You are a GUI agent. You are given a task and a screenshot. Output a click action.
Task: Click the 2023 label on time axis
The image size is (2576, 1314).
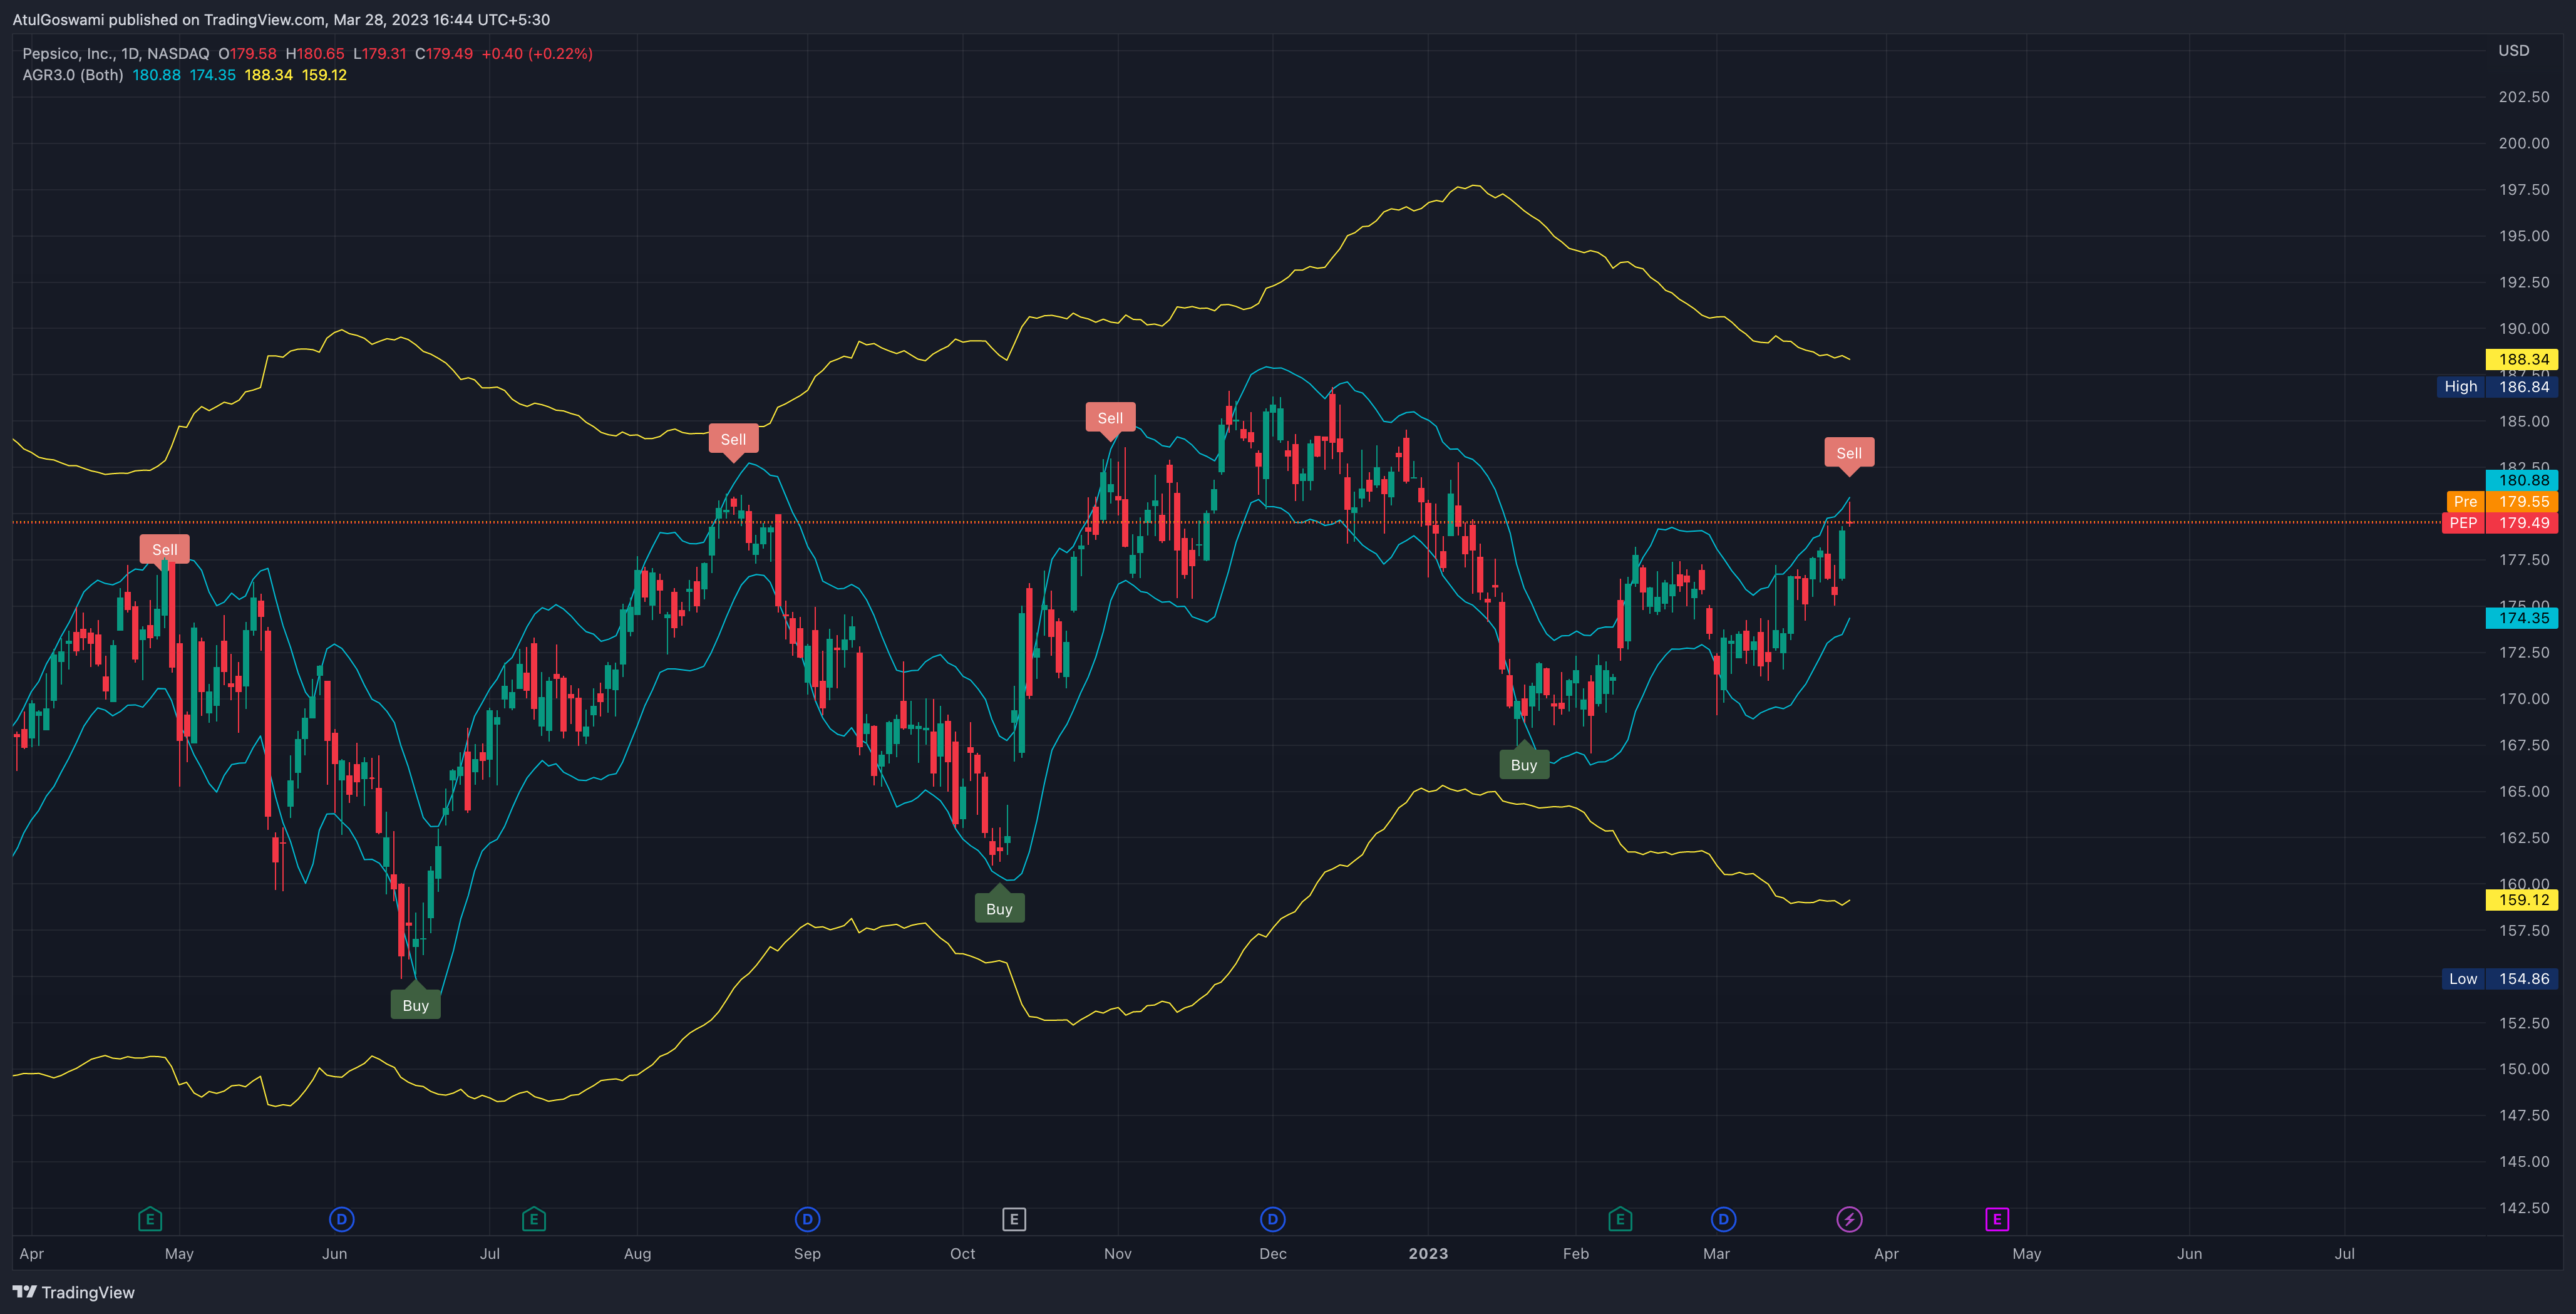1428,1254
